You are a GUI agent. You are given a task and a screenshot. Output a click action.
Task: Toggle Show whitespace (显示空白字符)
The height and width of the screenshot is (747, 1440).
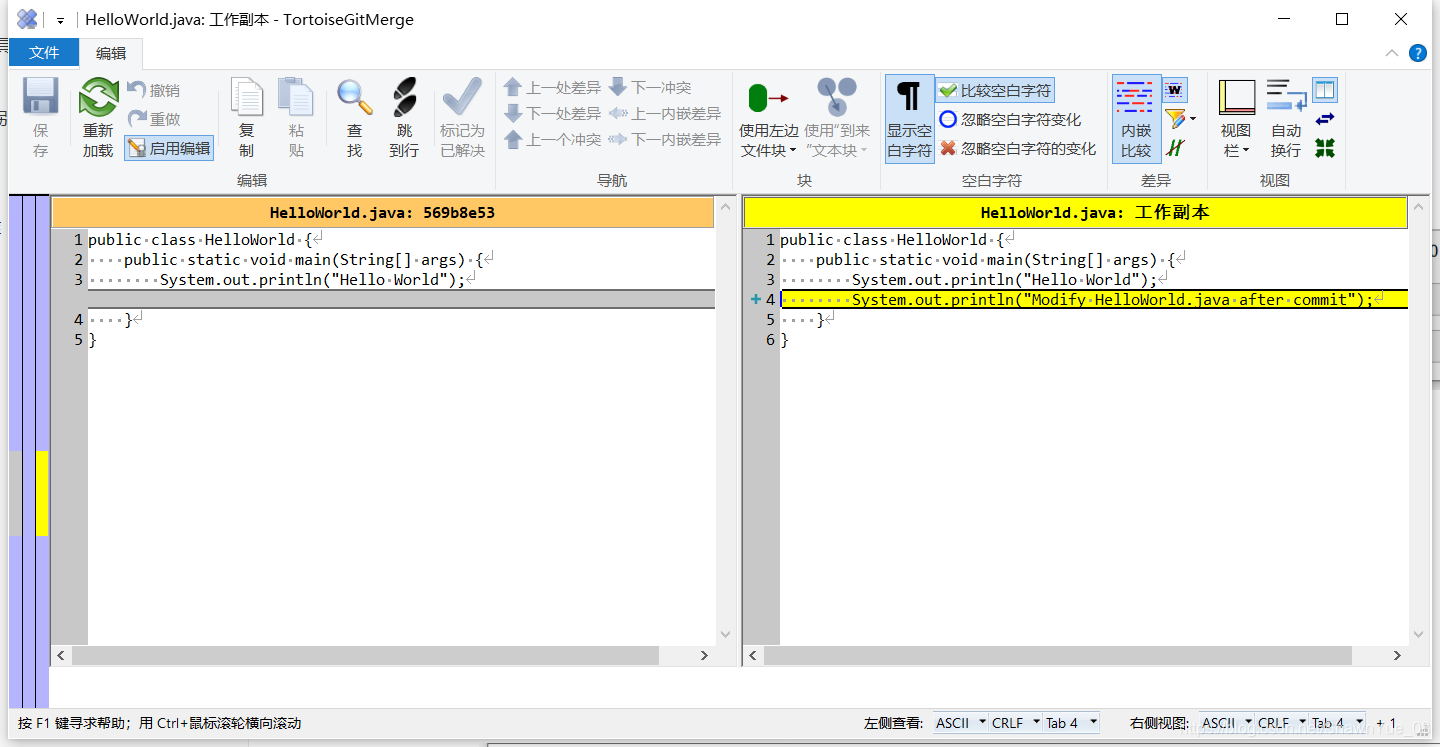[x=909, y=118]
